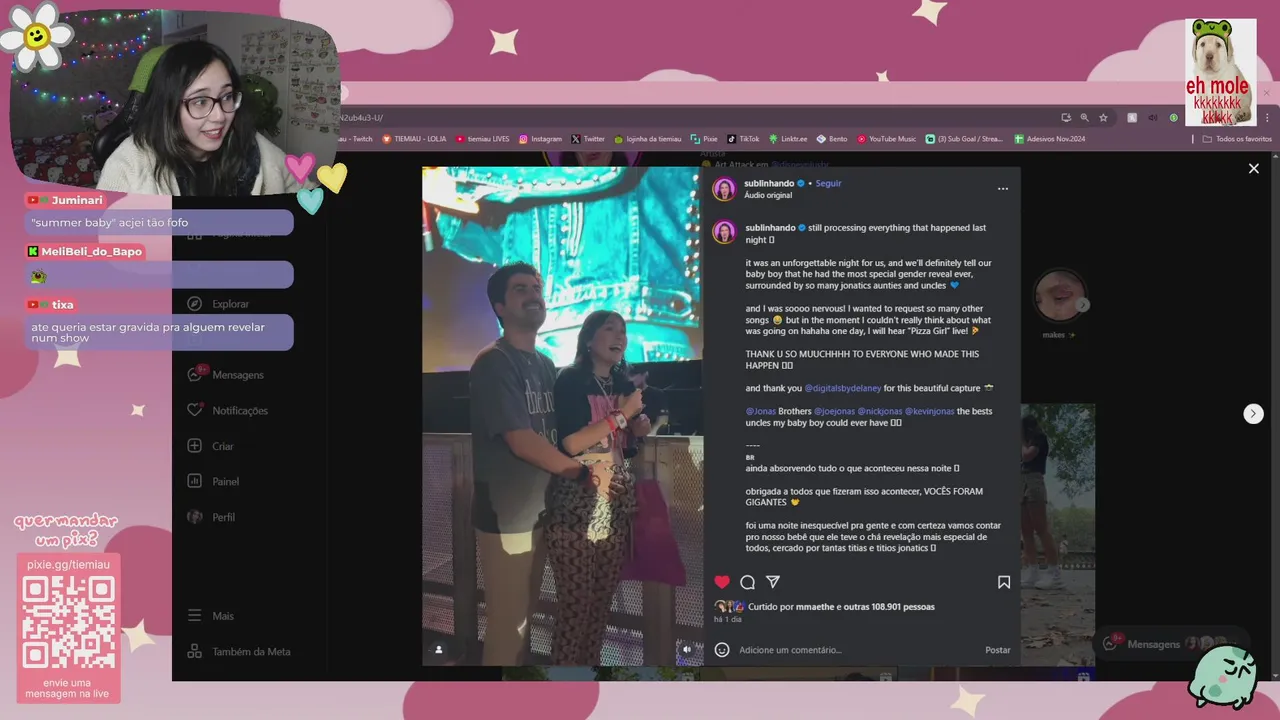Screen dimensions: 1280x720
Task: Open 'Também da Meta' in the sidebar
Action: pyautogui.click(x=239, y=652)
